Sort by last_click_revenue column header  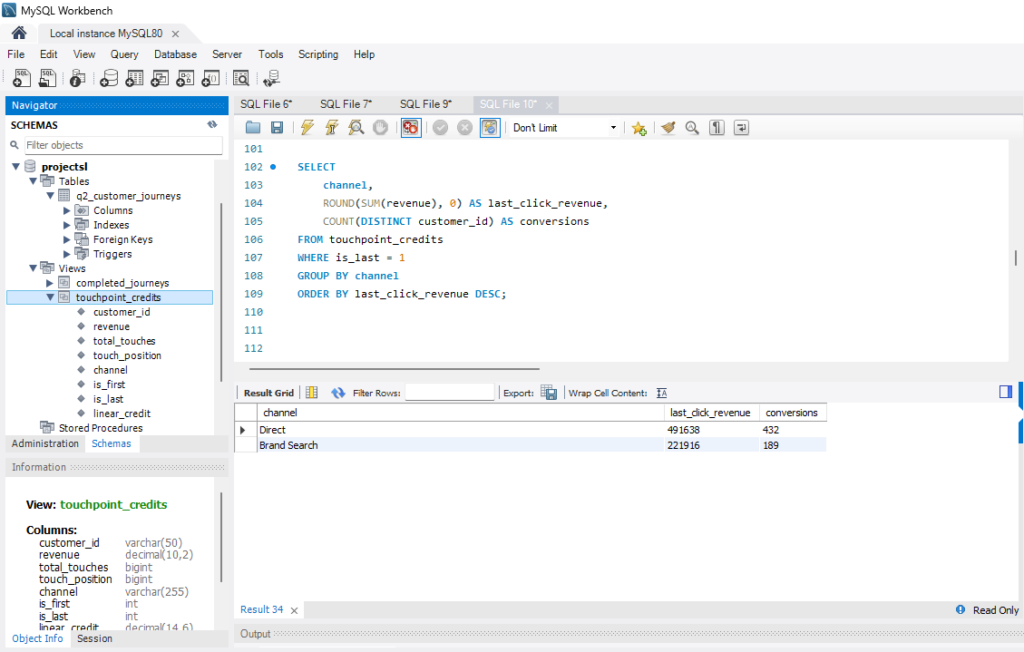click(710, 413)
